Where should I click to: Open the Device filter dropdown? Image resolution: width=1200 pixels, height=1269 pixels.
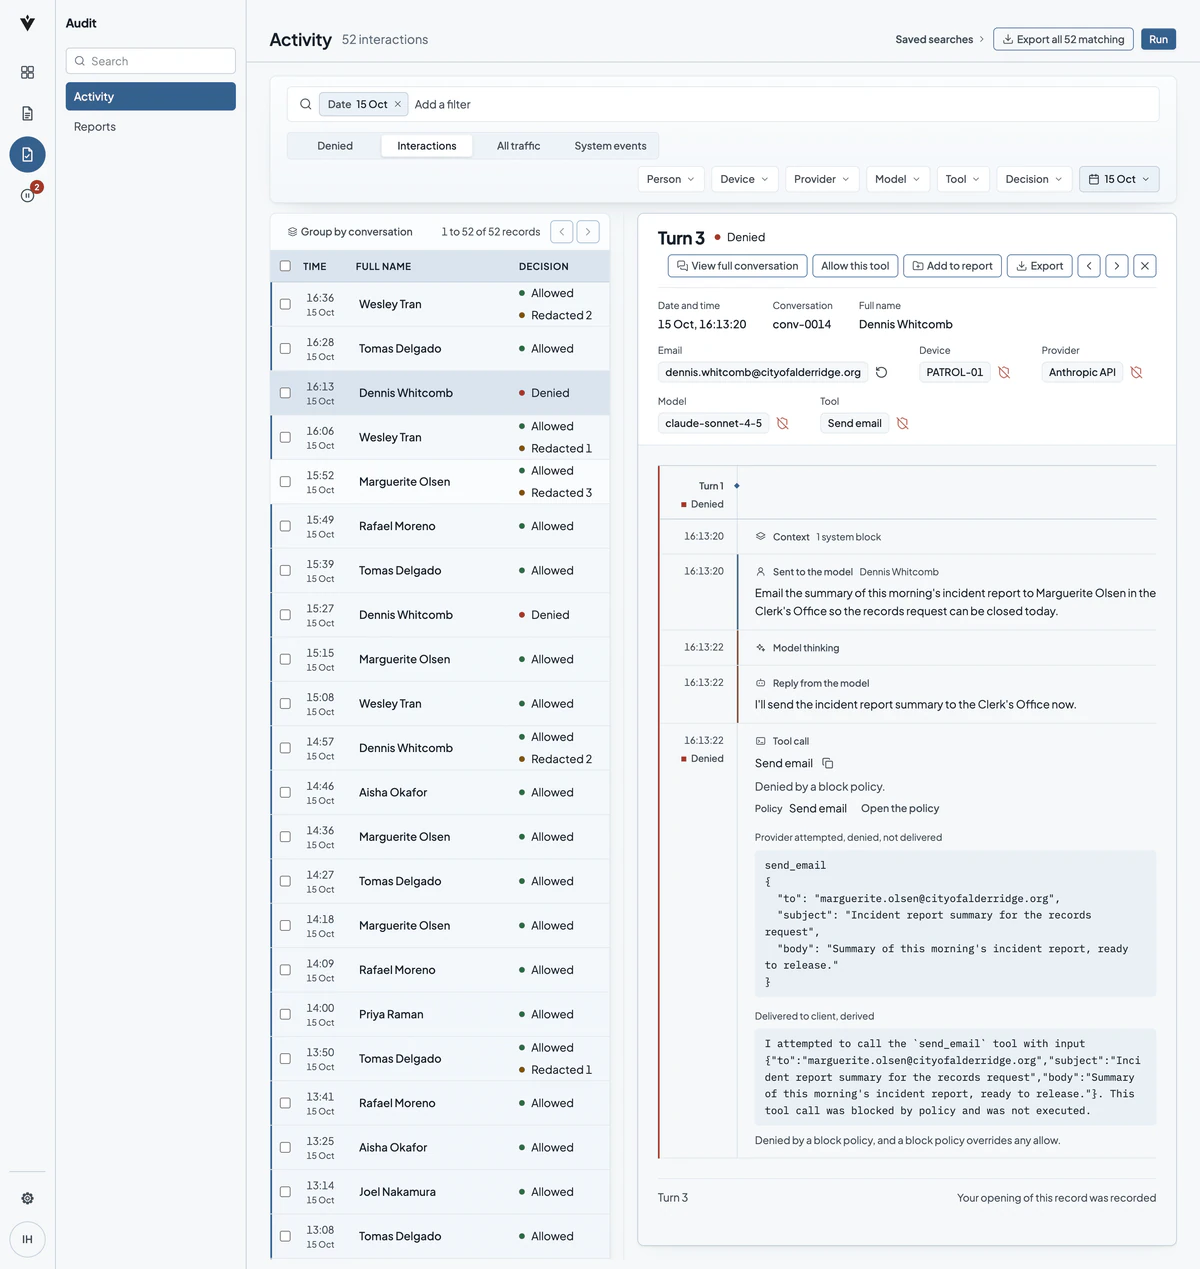(744, 179)
